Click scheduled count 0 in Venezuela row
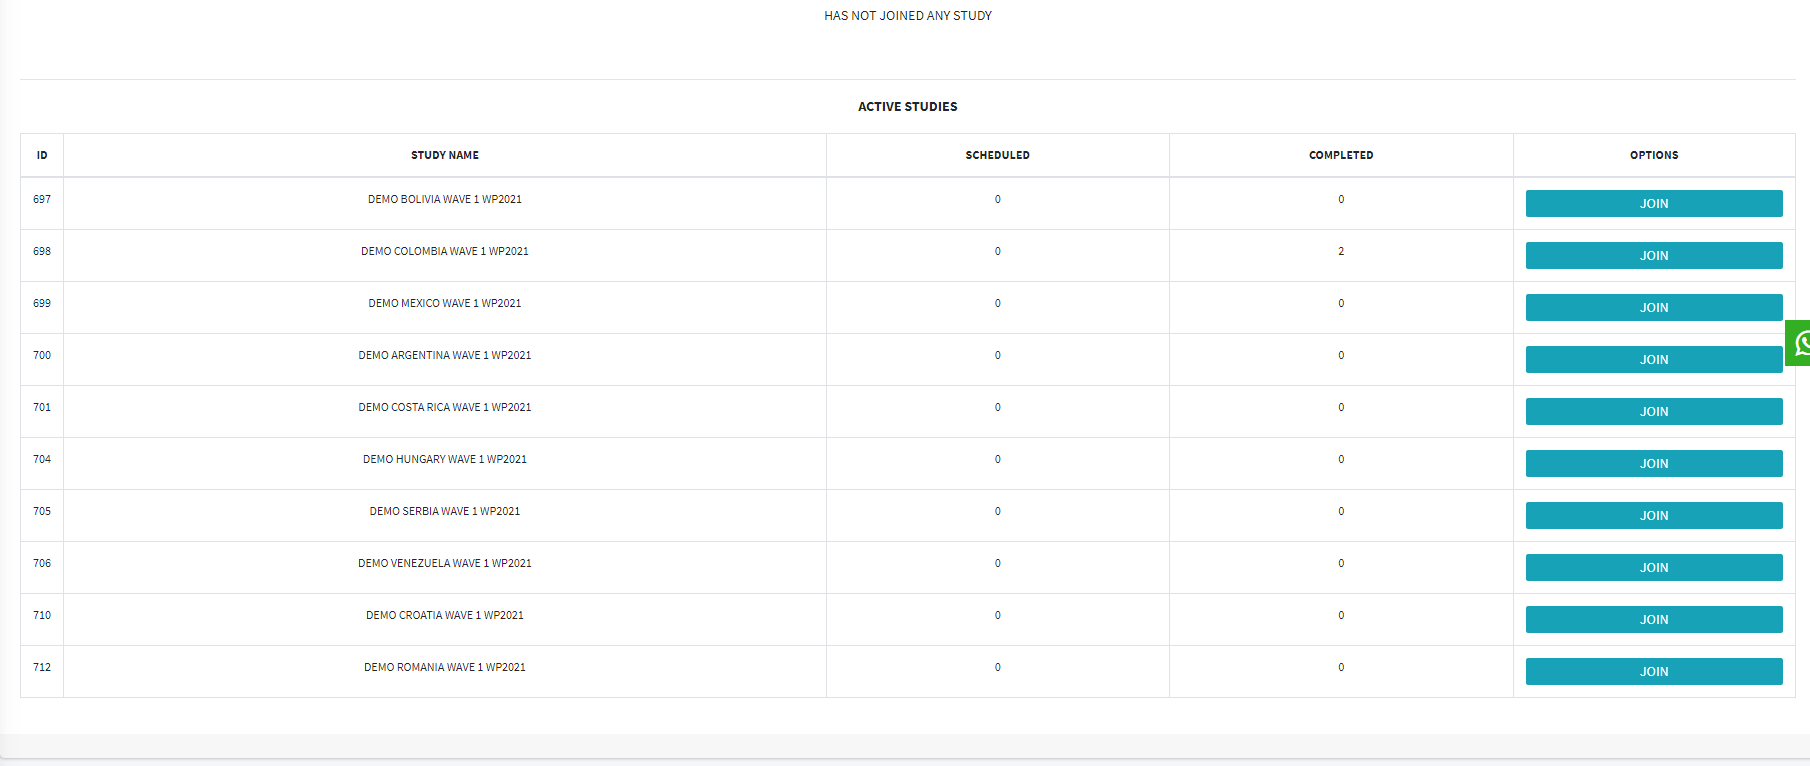The height and width of the screenshot is (766, 1810). pos(997,563)
